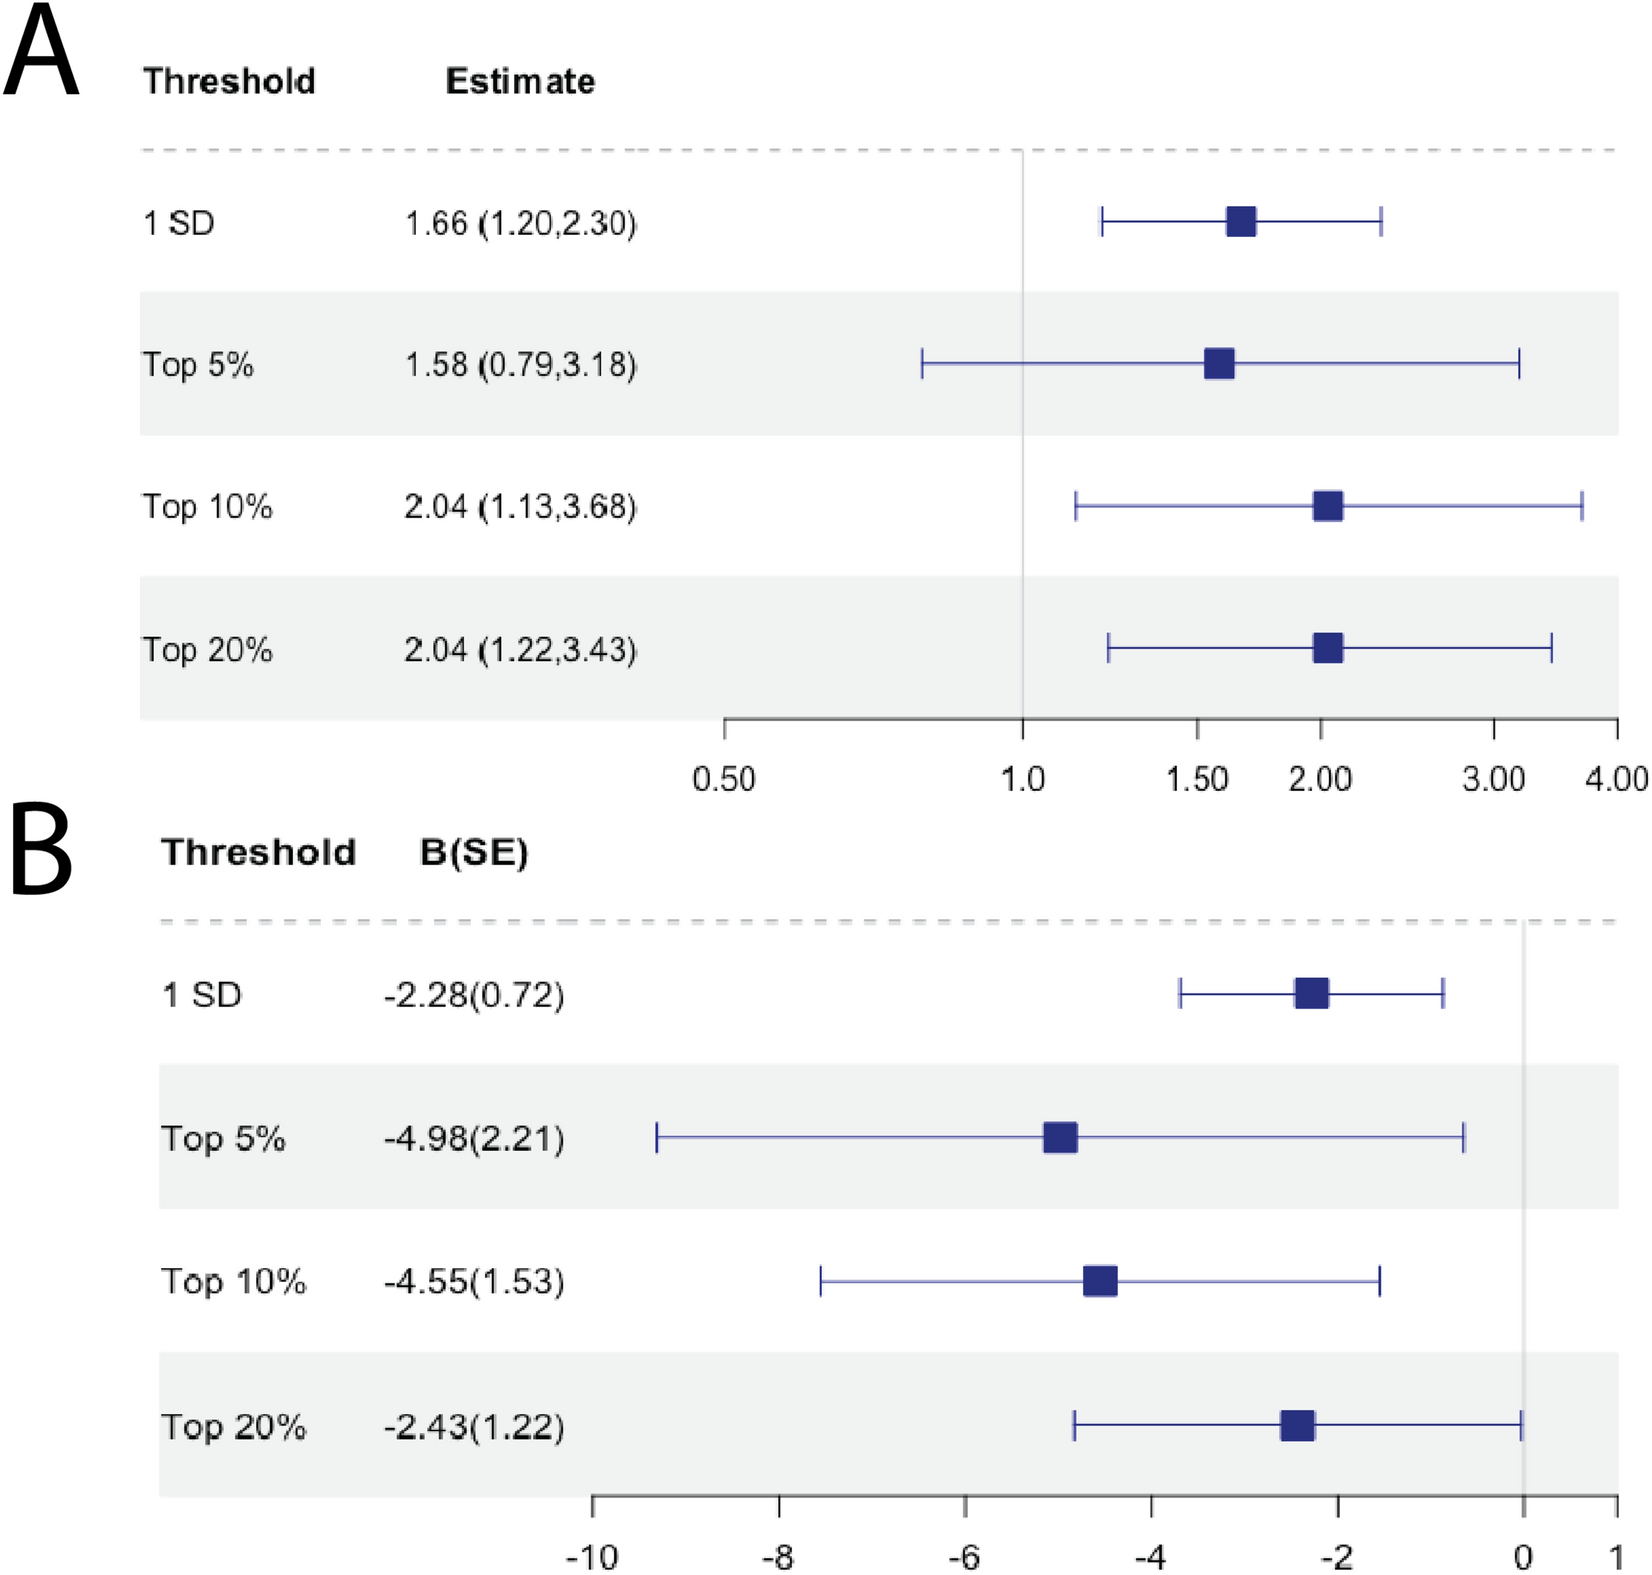Screen dimensions: 1652x1575
Task: Click the Top 10% row label in panel B
Action: coord(234,1281)
